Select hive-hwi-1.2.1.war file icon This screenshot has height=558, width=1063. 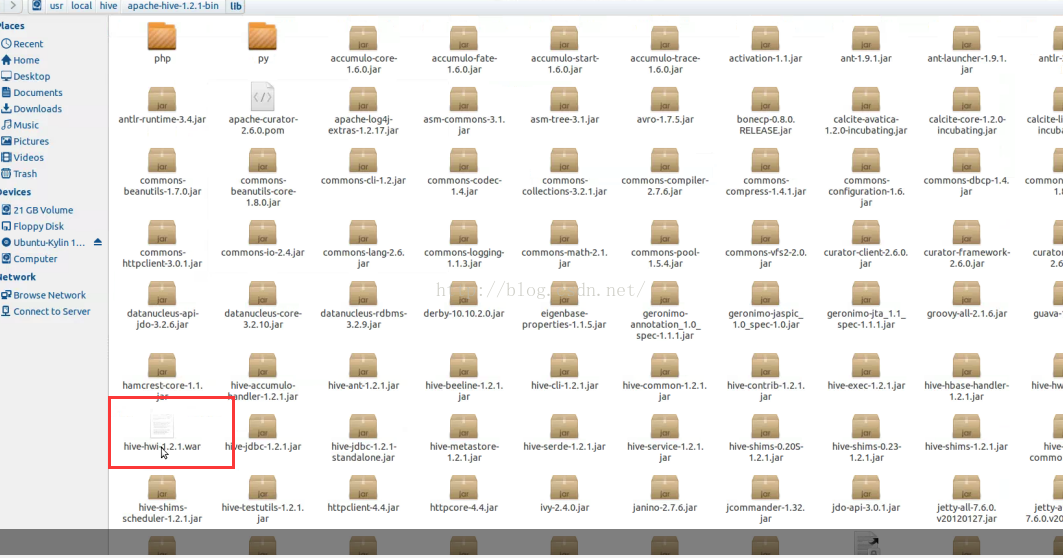pos(162,425)
